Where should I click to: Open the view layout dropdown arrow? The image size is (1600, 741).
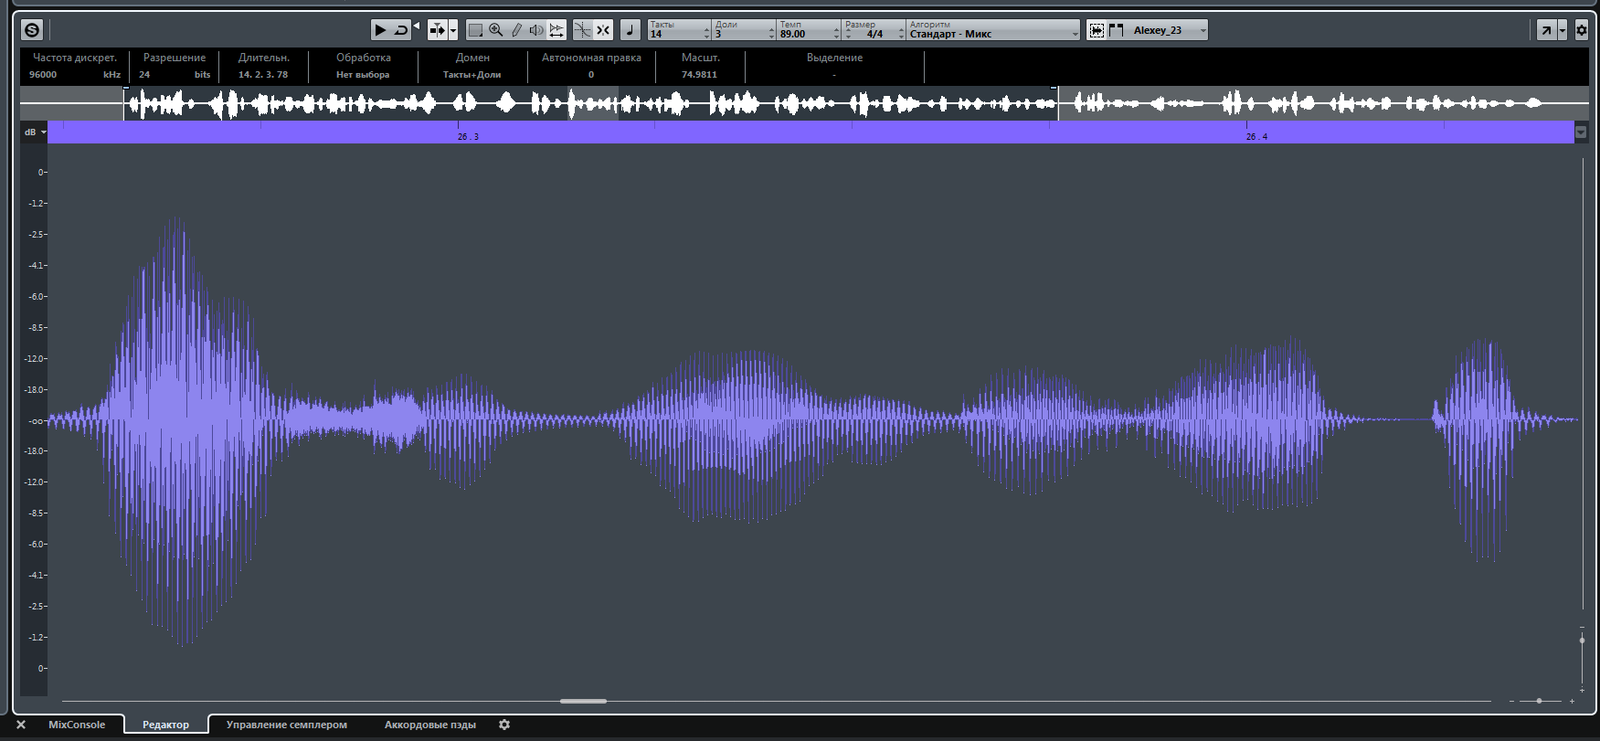[x=453, y=30]
